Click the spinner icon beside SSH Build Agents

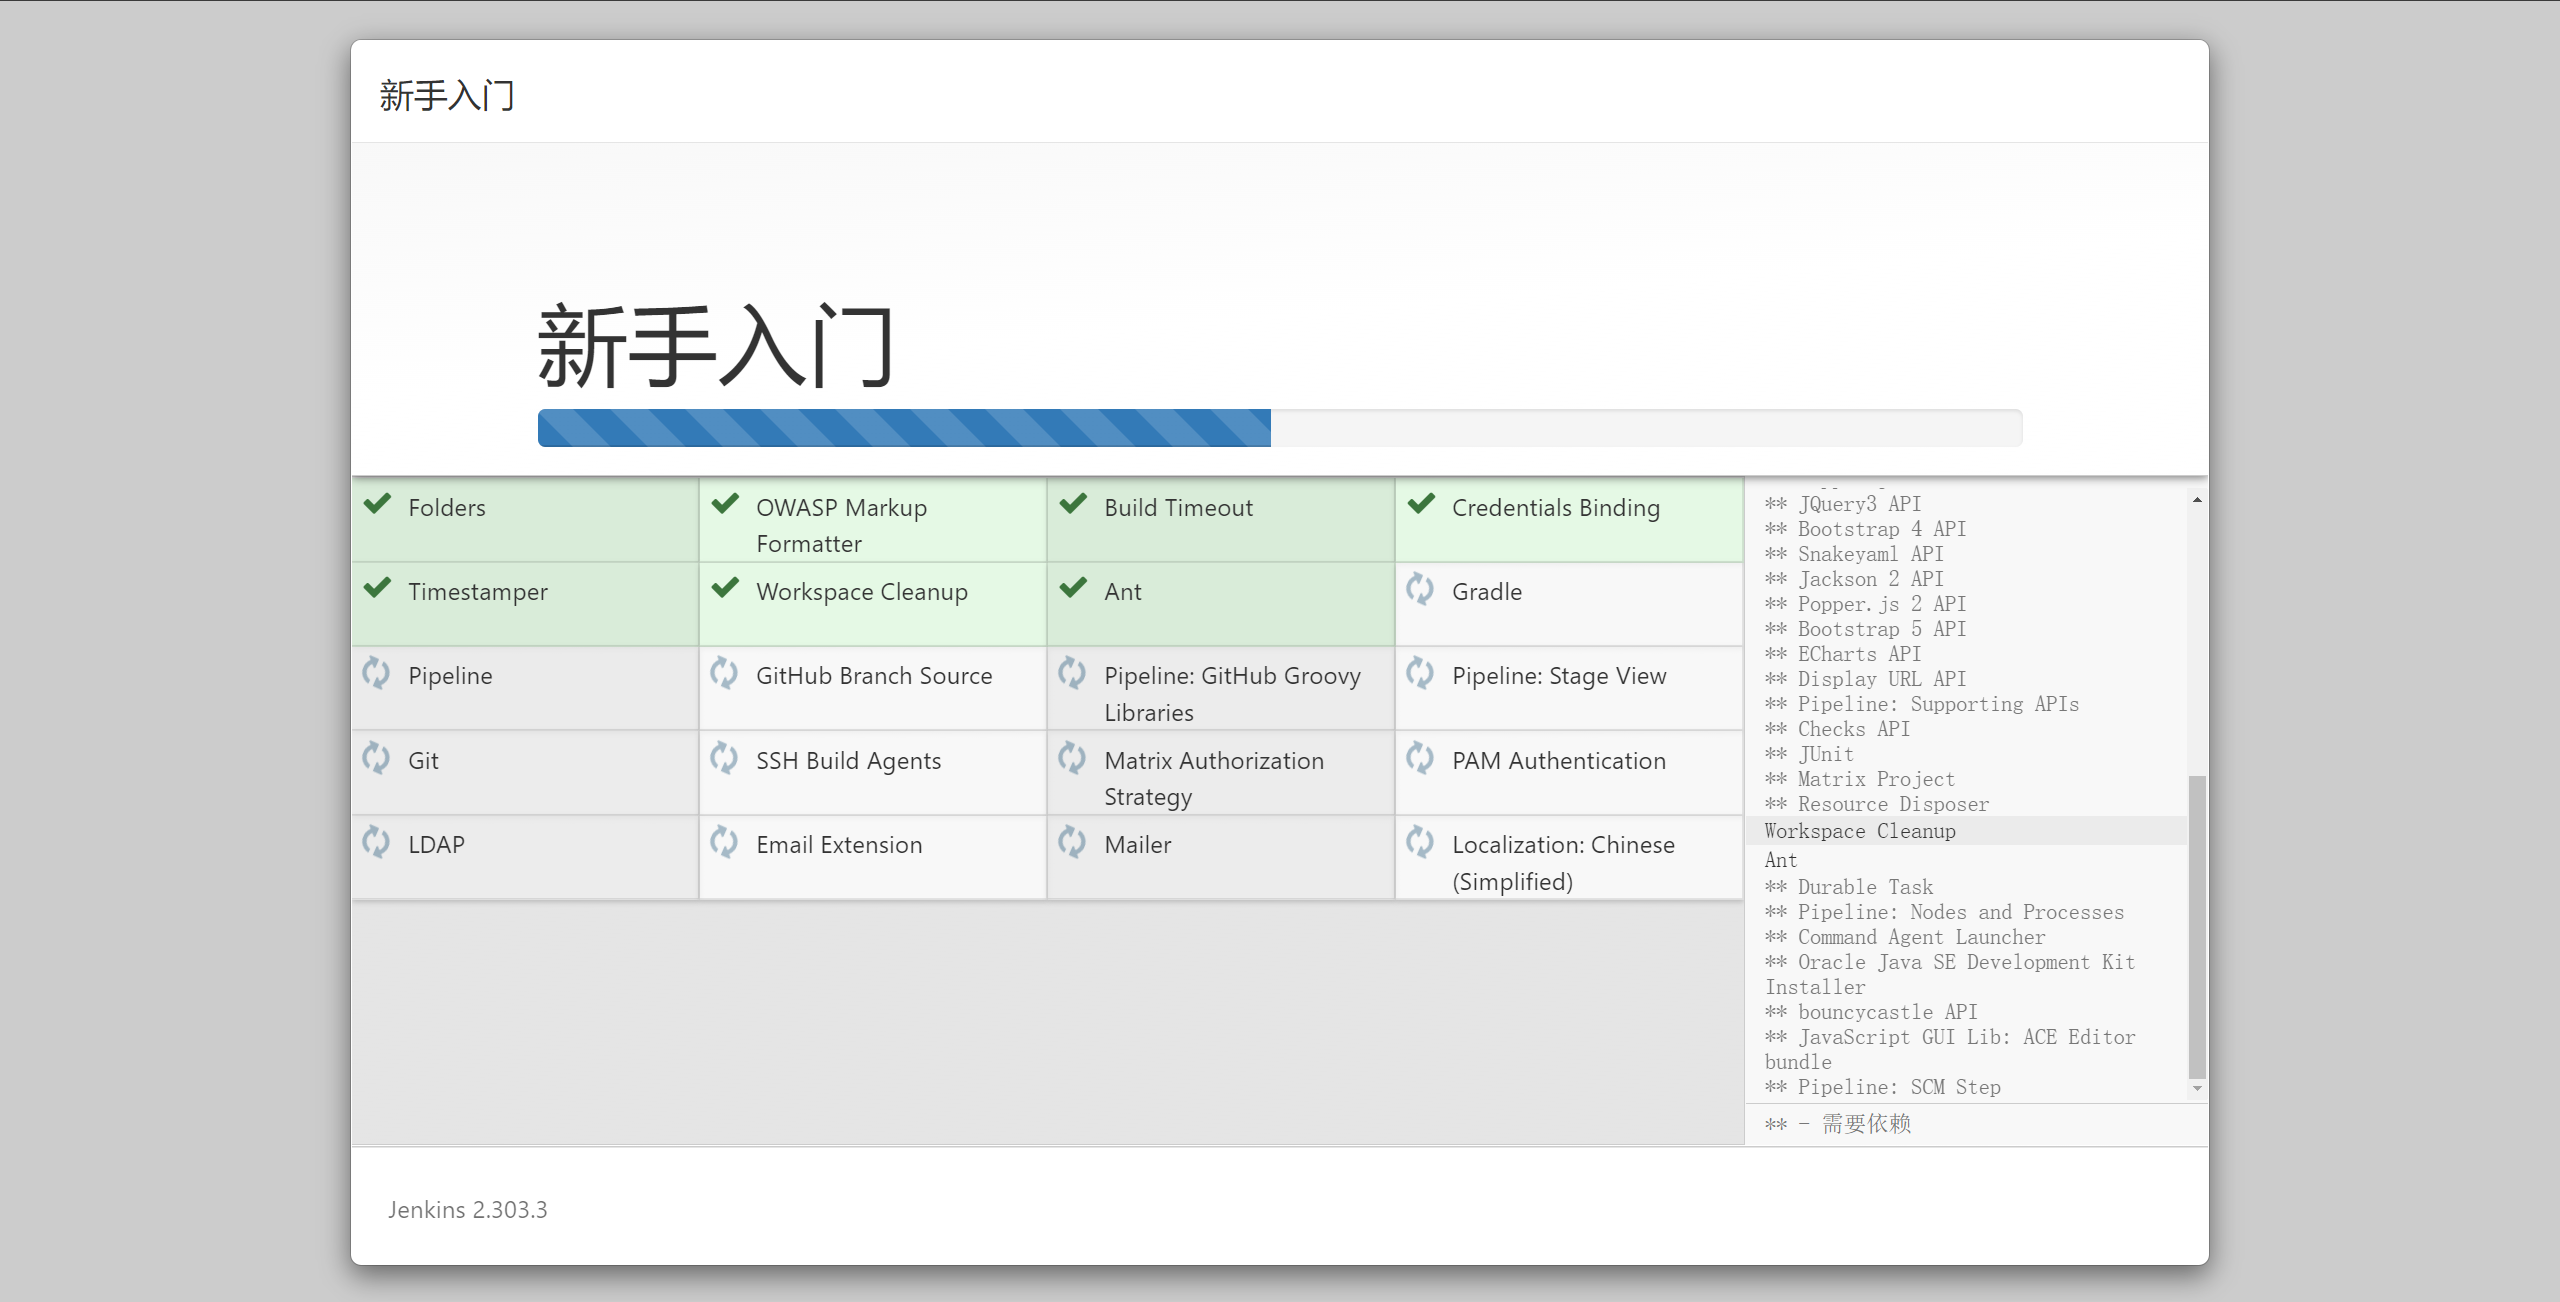724,758
